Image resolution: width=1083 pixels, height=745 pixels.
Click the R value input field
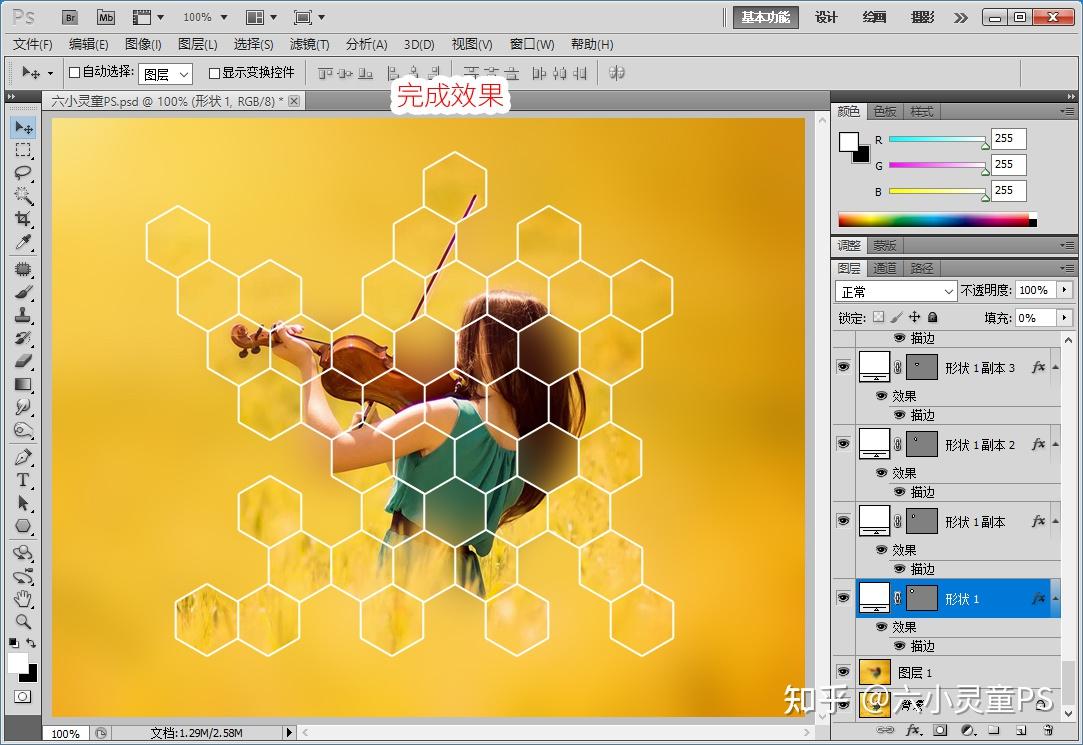(1008, 139)
